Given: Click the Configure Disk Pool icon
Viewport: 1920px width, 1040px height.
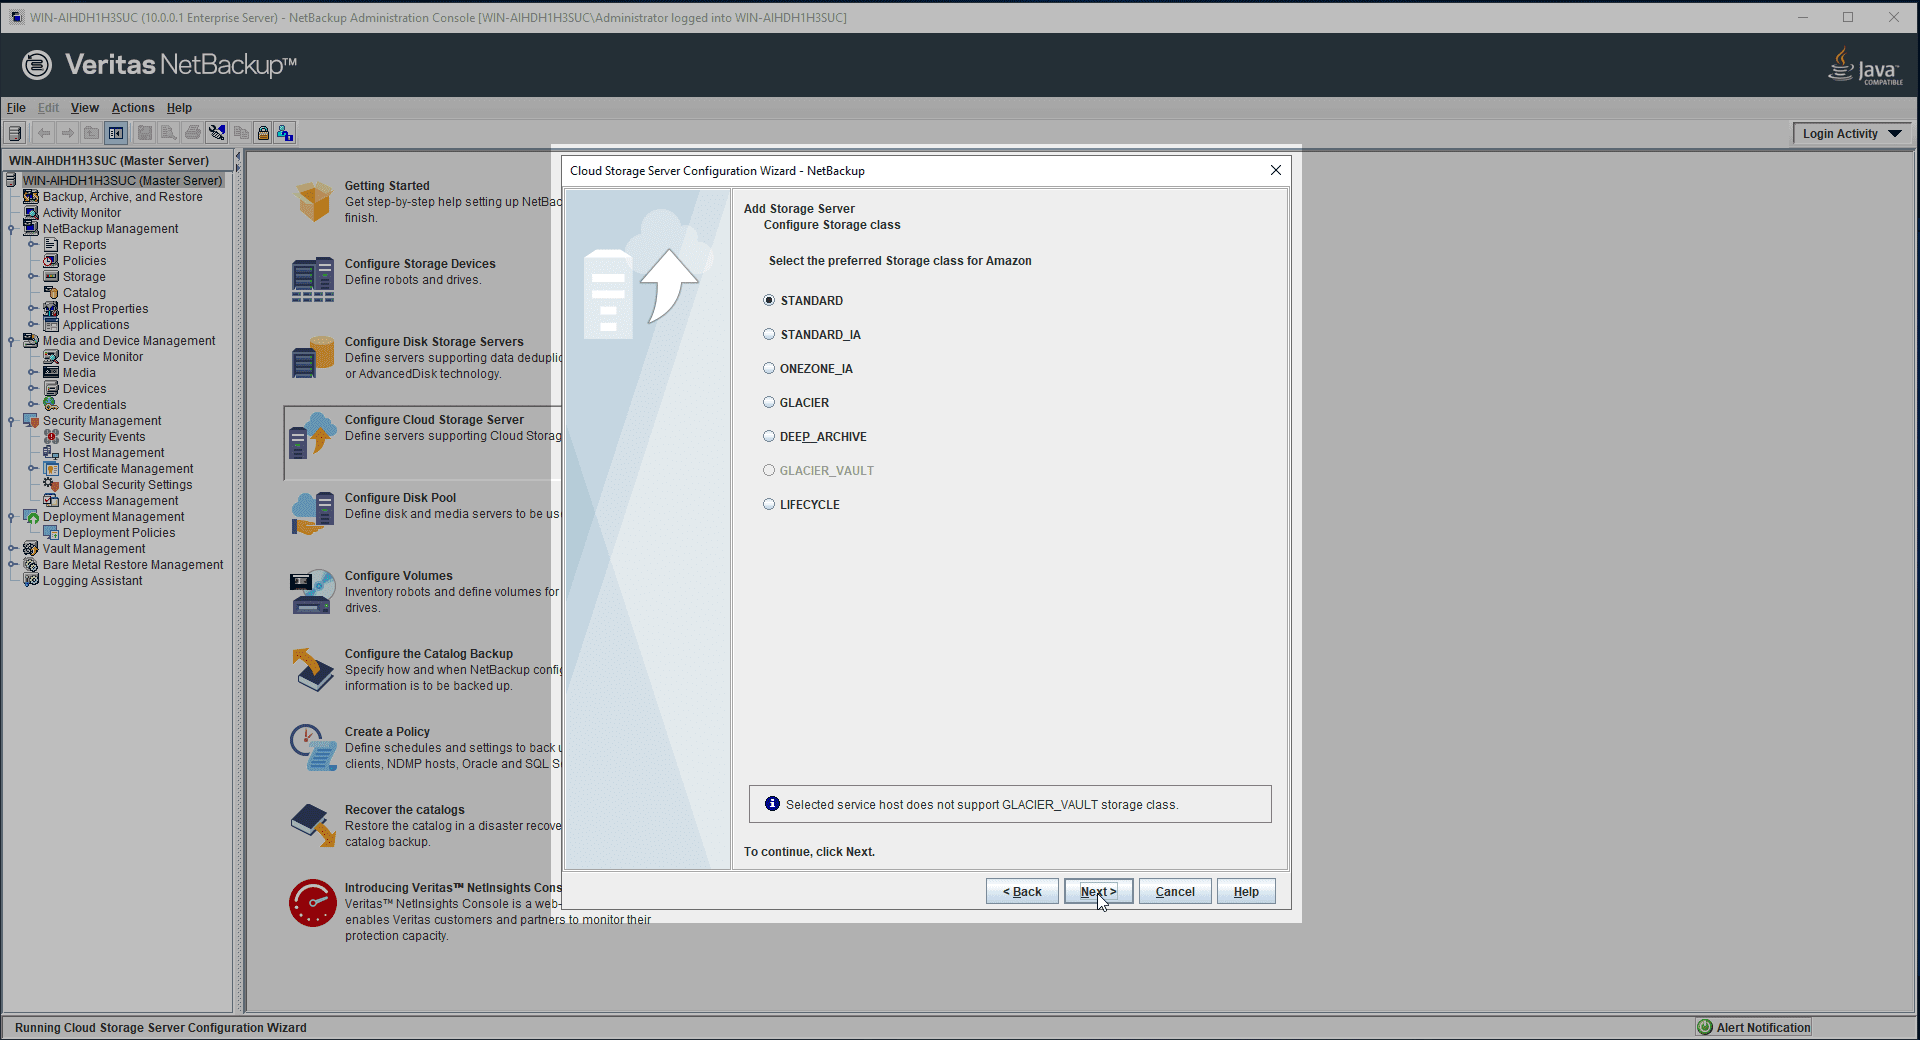Looking at the screenshot, I should tap(313, 513).
